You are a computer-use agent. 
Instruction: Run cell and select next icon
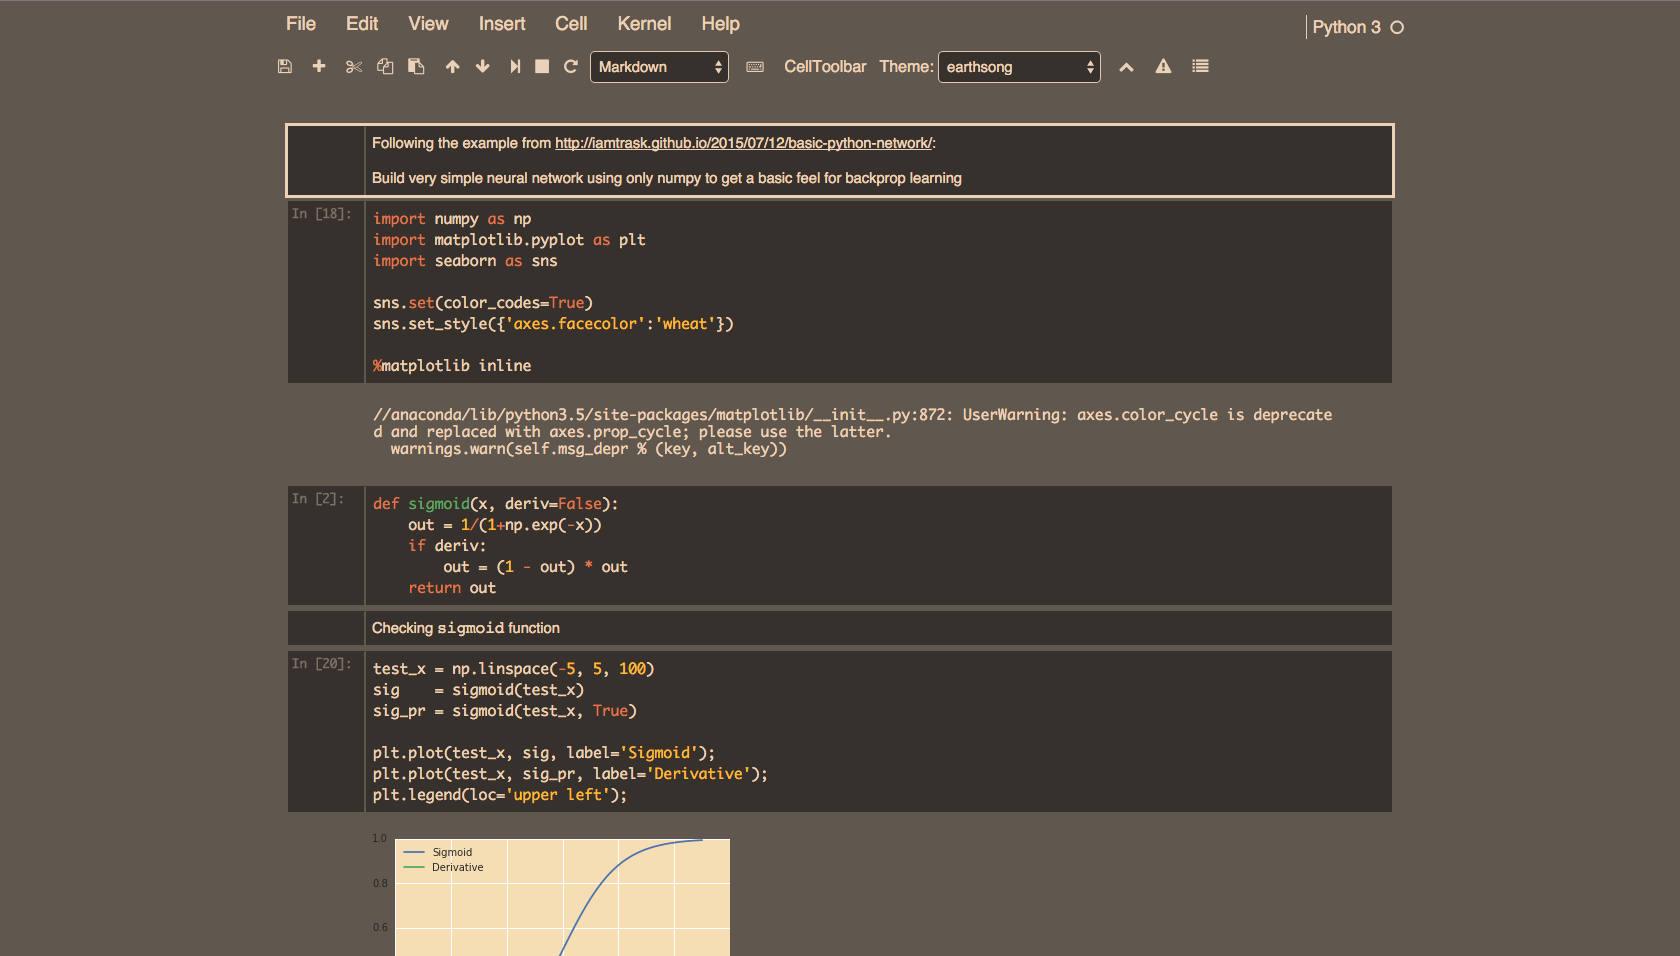pyautogui.click(x=515, y=66)
